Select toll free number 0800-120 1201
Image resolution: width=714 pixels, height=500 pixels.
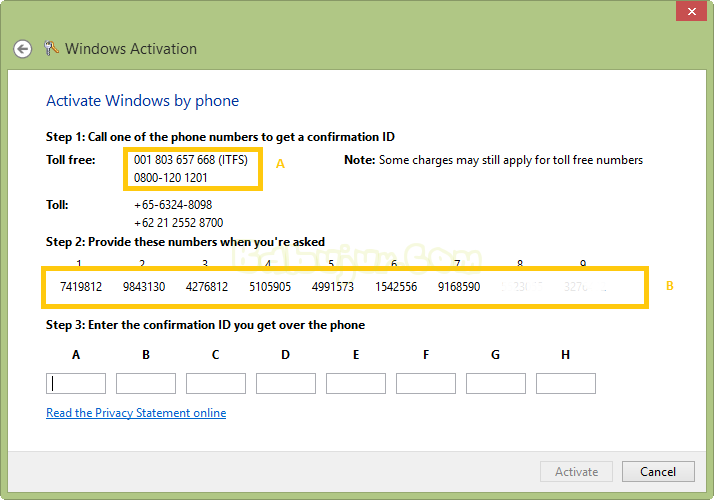[171, 178]
